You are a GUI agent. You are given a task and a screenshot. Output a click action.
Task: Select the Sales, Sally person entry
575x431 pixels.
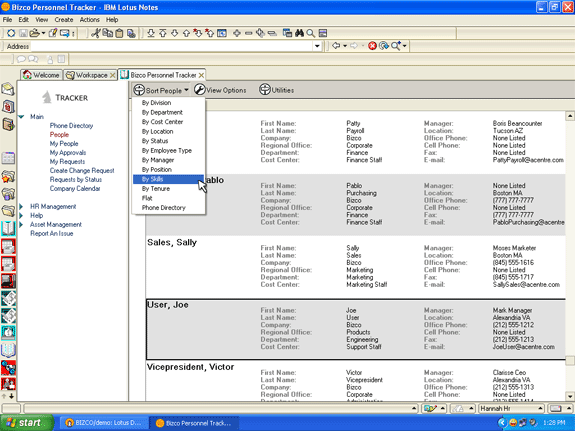pos(355,267)
